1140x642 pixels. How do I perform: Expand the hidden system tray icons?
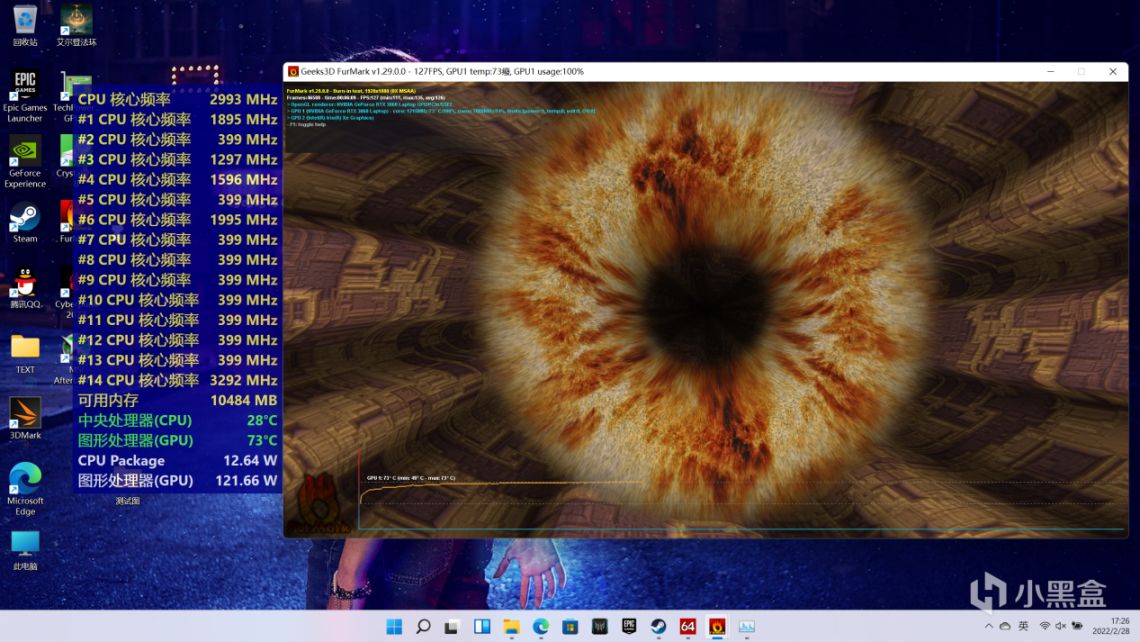pyautogui.click(x=988, y=626)
